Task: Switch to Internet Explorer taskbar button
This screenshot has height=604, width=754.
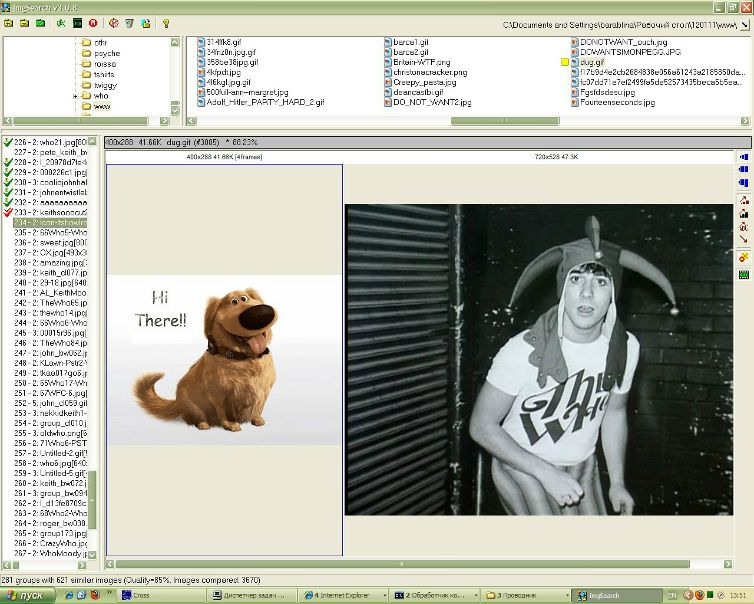Action: pos(342,595)
